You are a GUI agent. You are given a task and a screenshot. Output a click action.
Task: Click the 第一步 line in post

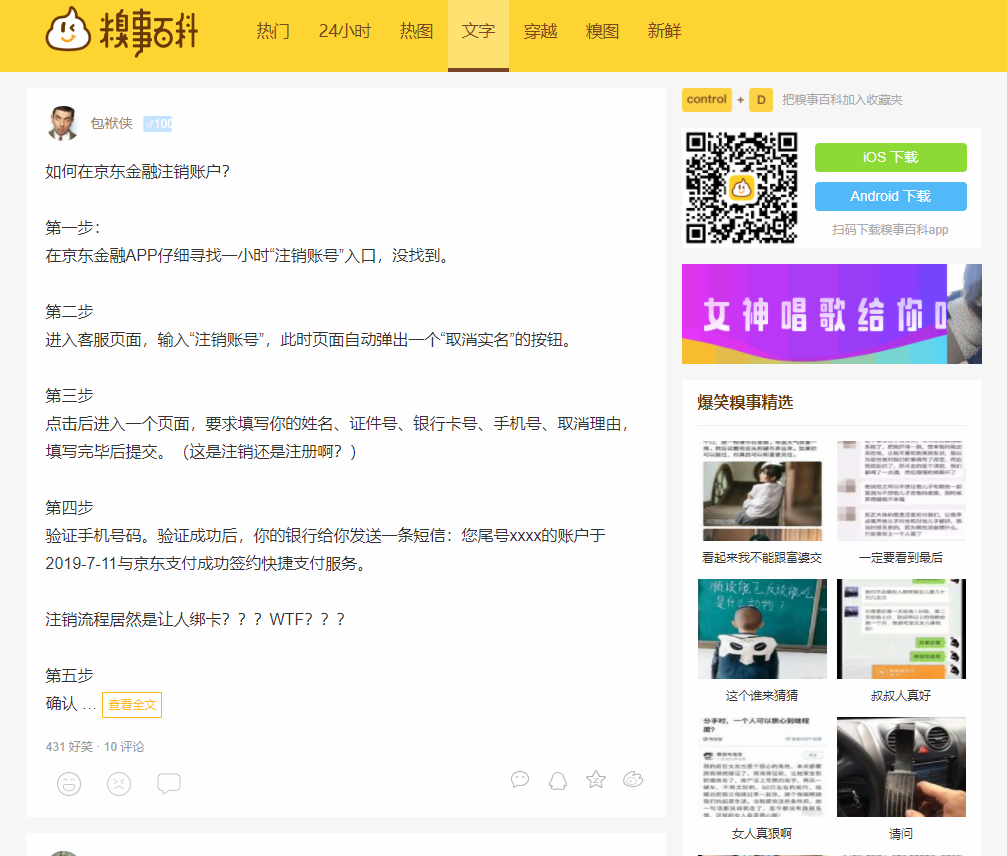[x=73, y=227]
